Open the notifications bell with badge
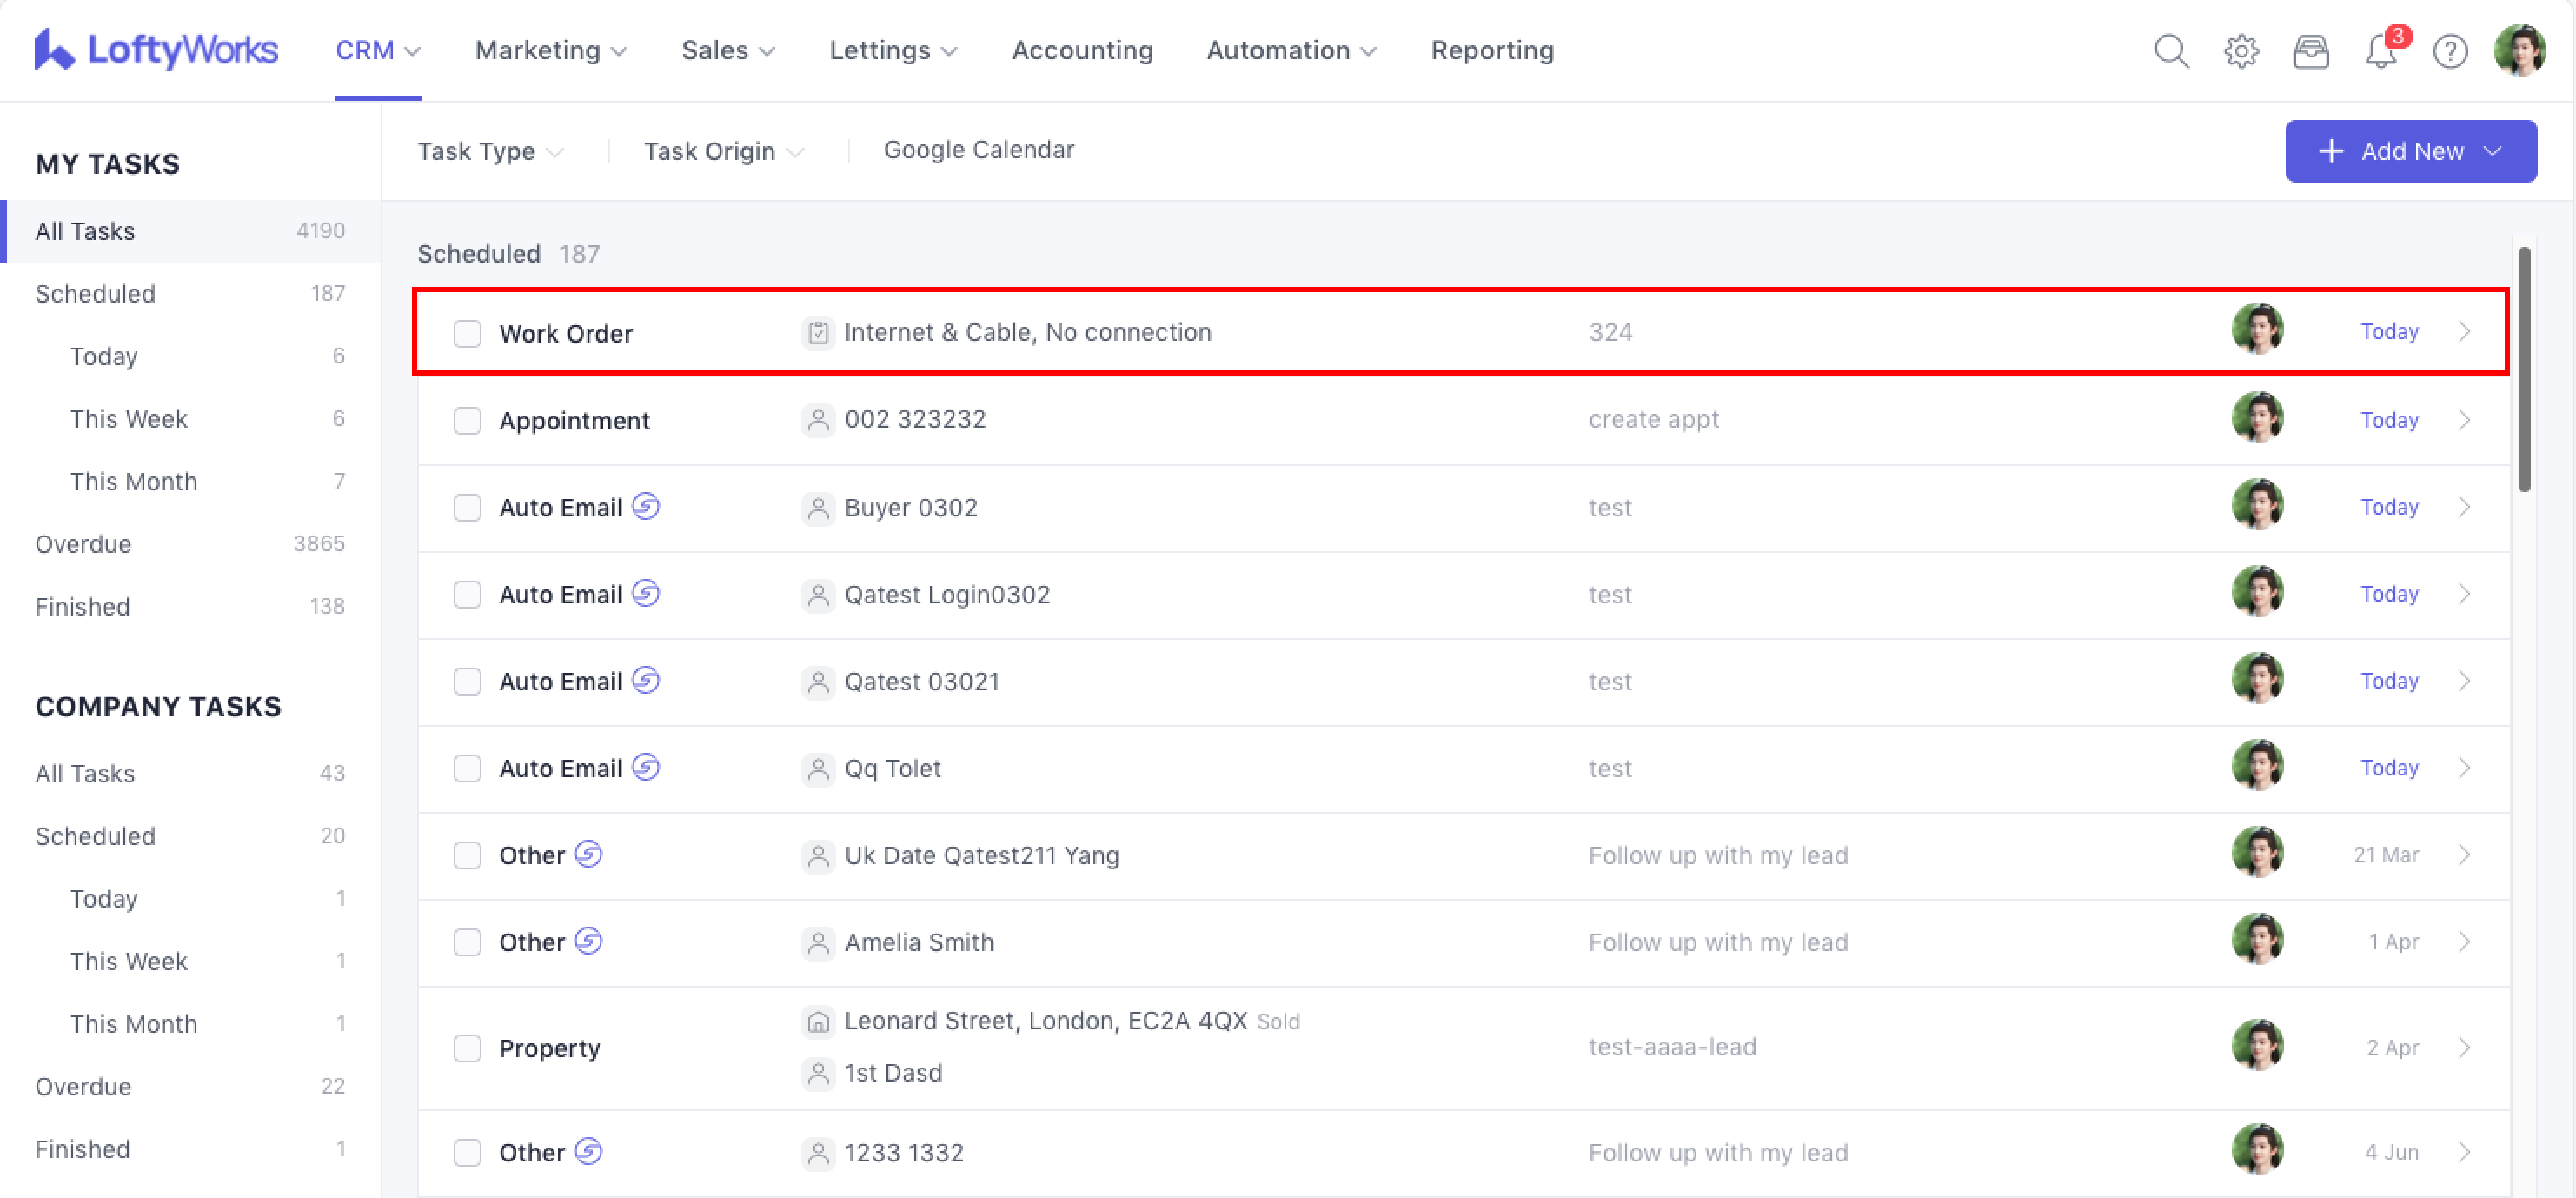The height and width of the screenshot is (1198, 2576). coord(2381,50)
